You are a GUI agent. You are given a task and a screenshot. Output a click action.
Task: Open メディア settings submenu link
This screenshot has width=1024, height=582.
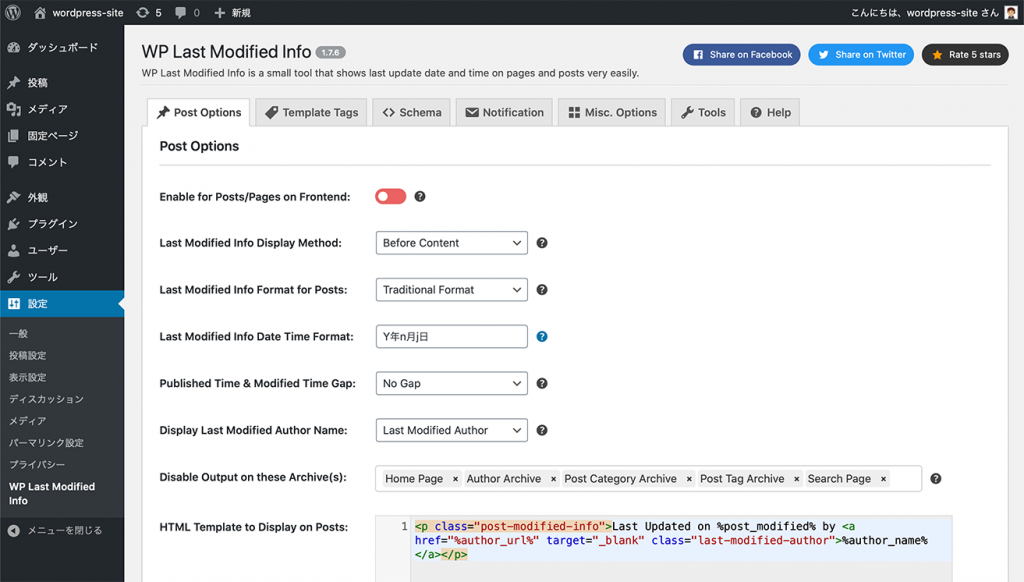(27, 421)
